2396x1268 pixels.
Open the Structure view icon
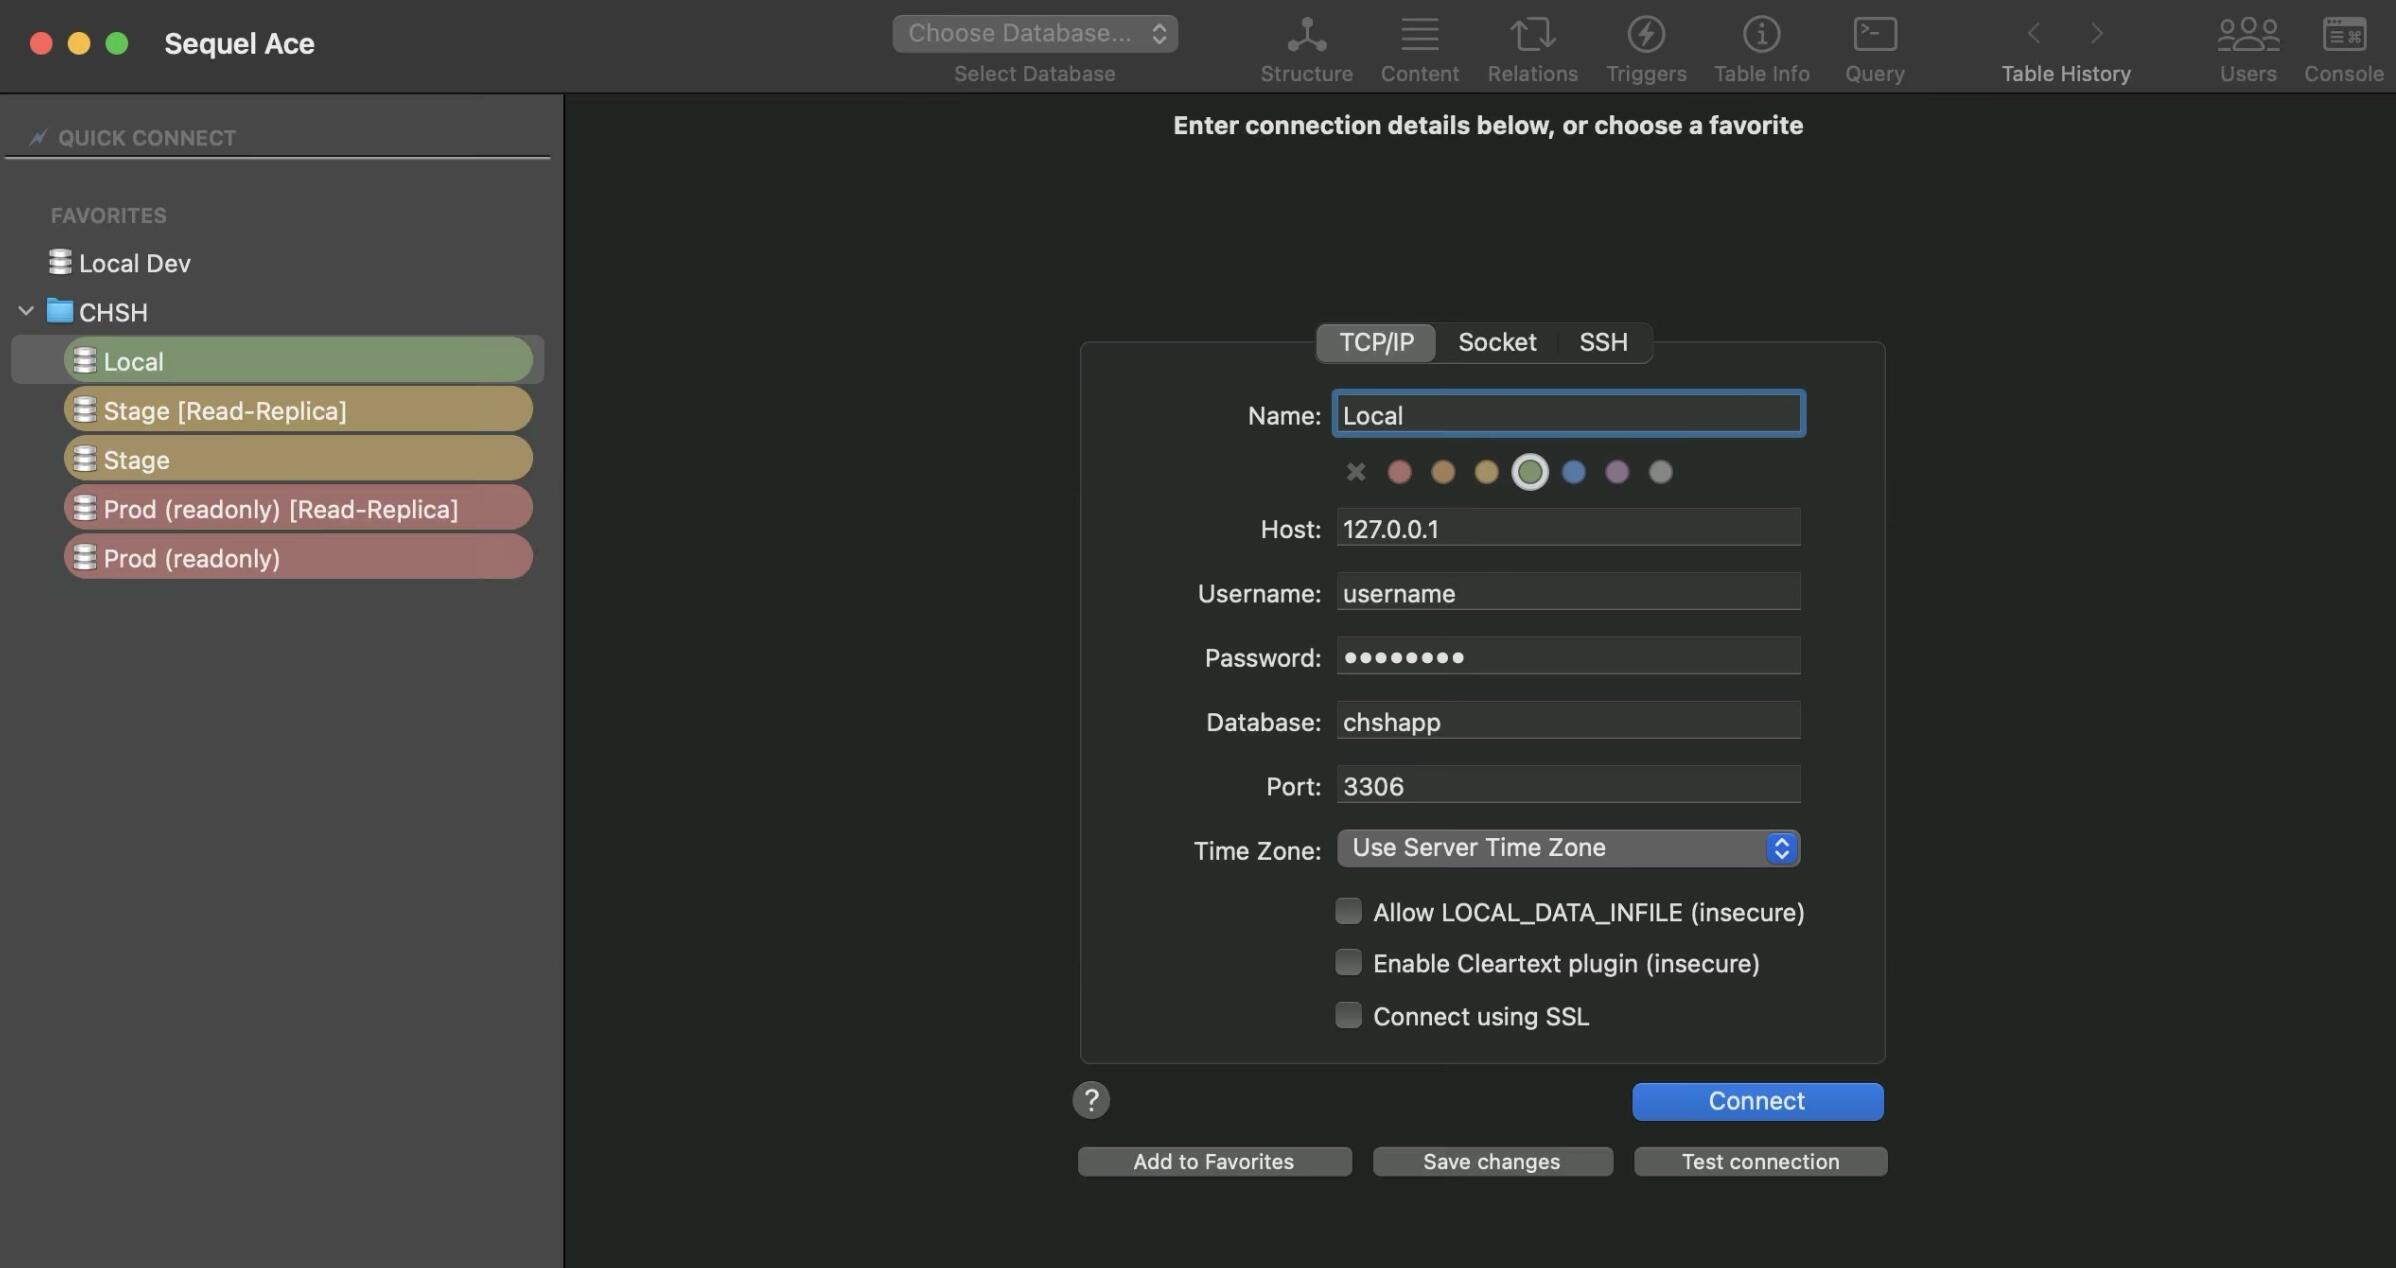[x=1306, y=35]
